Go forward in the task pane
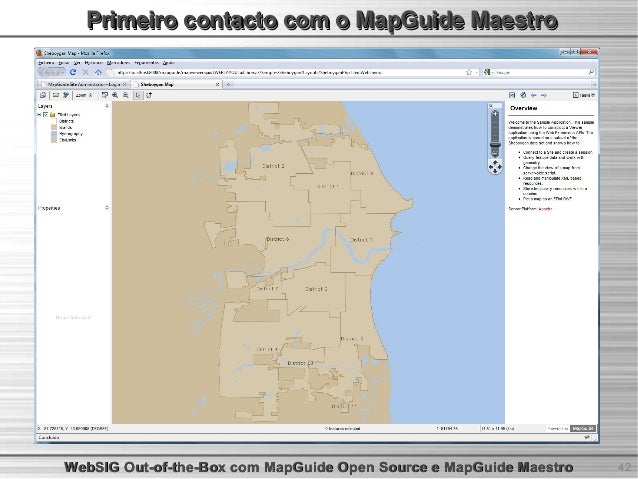The height and width of the screenshot is (479, 638). click(544, 95)
